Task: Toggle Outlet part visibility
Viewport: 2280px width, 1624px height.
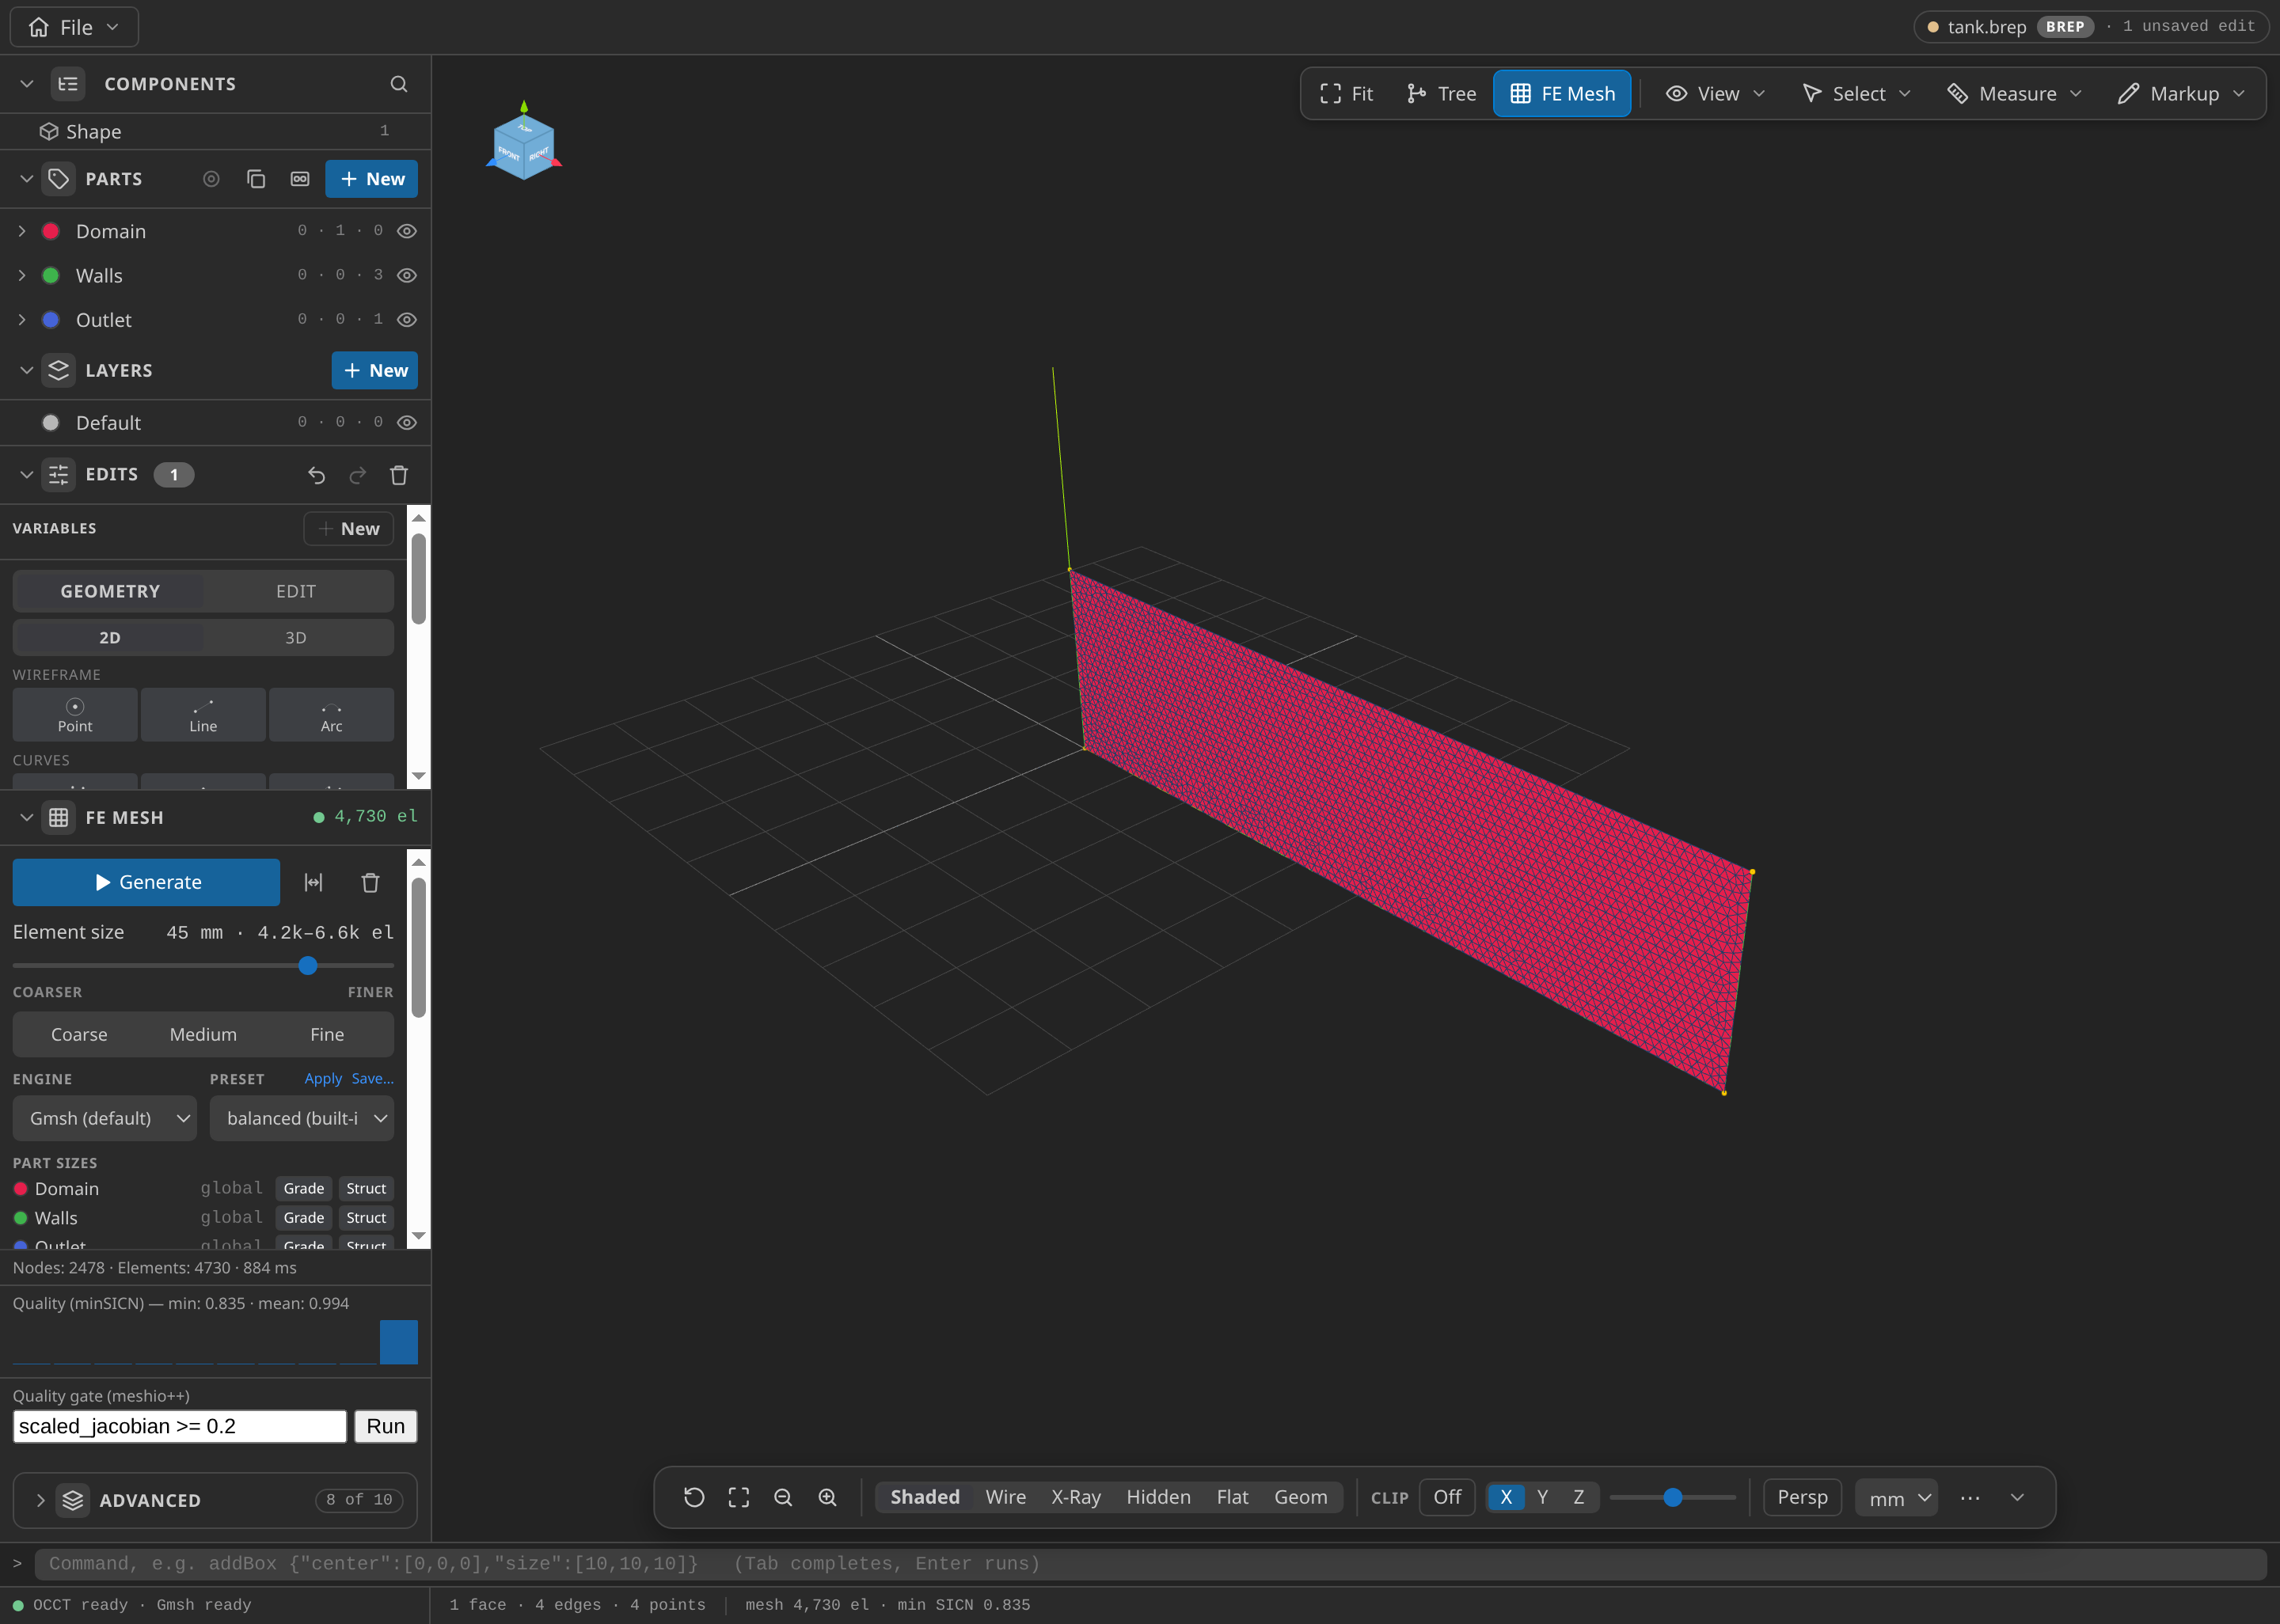Action: pos(407,320)
